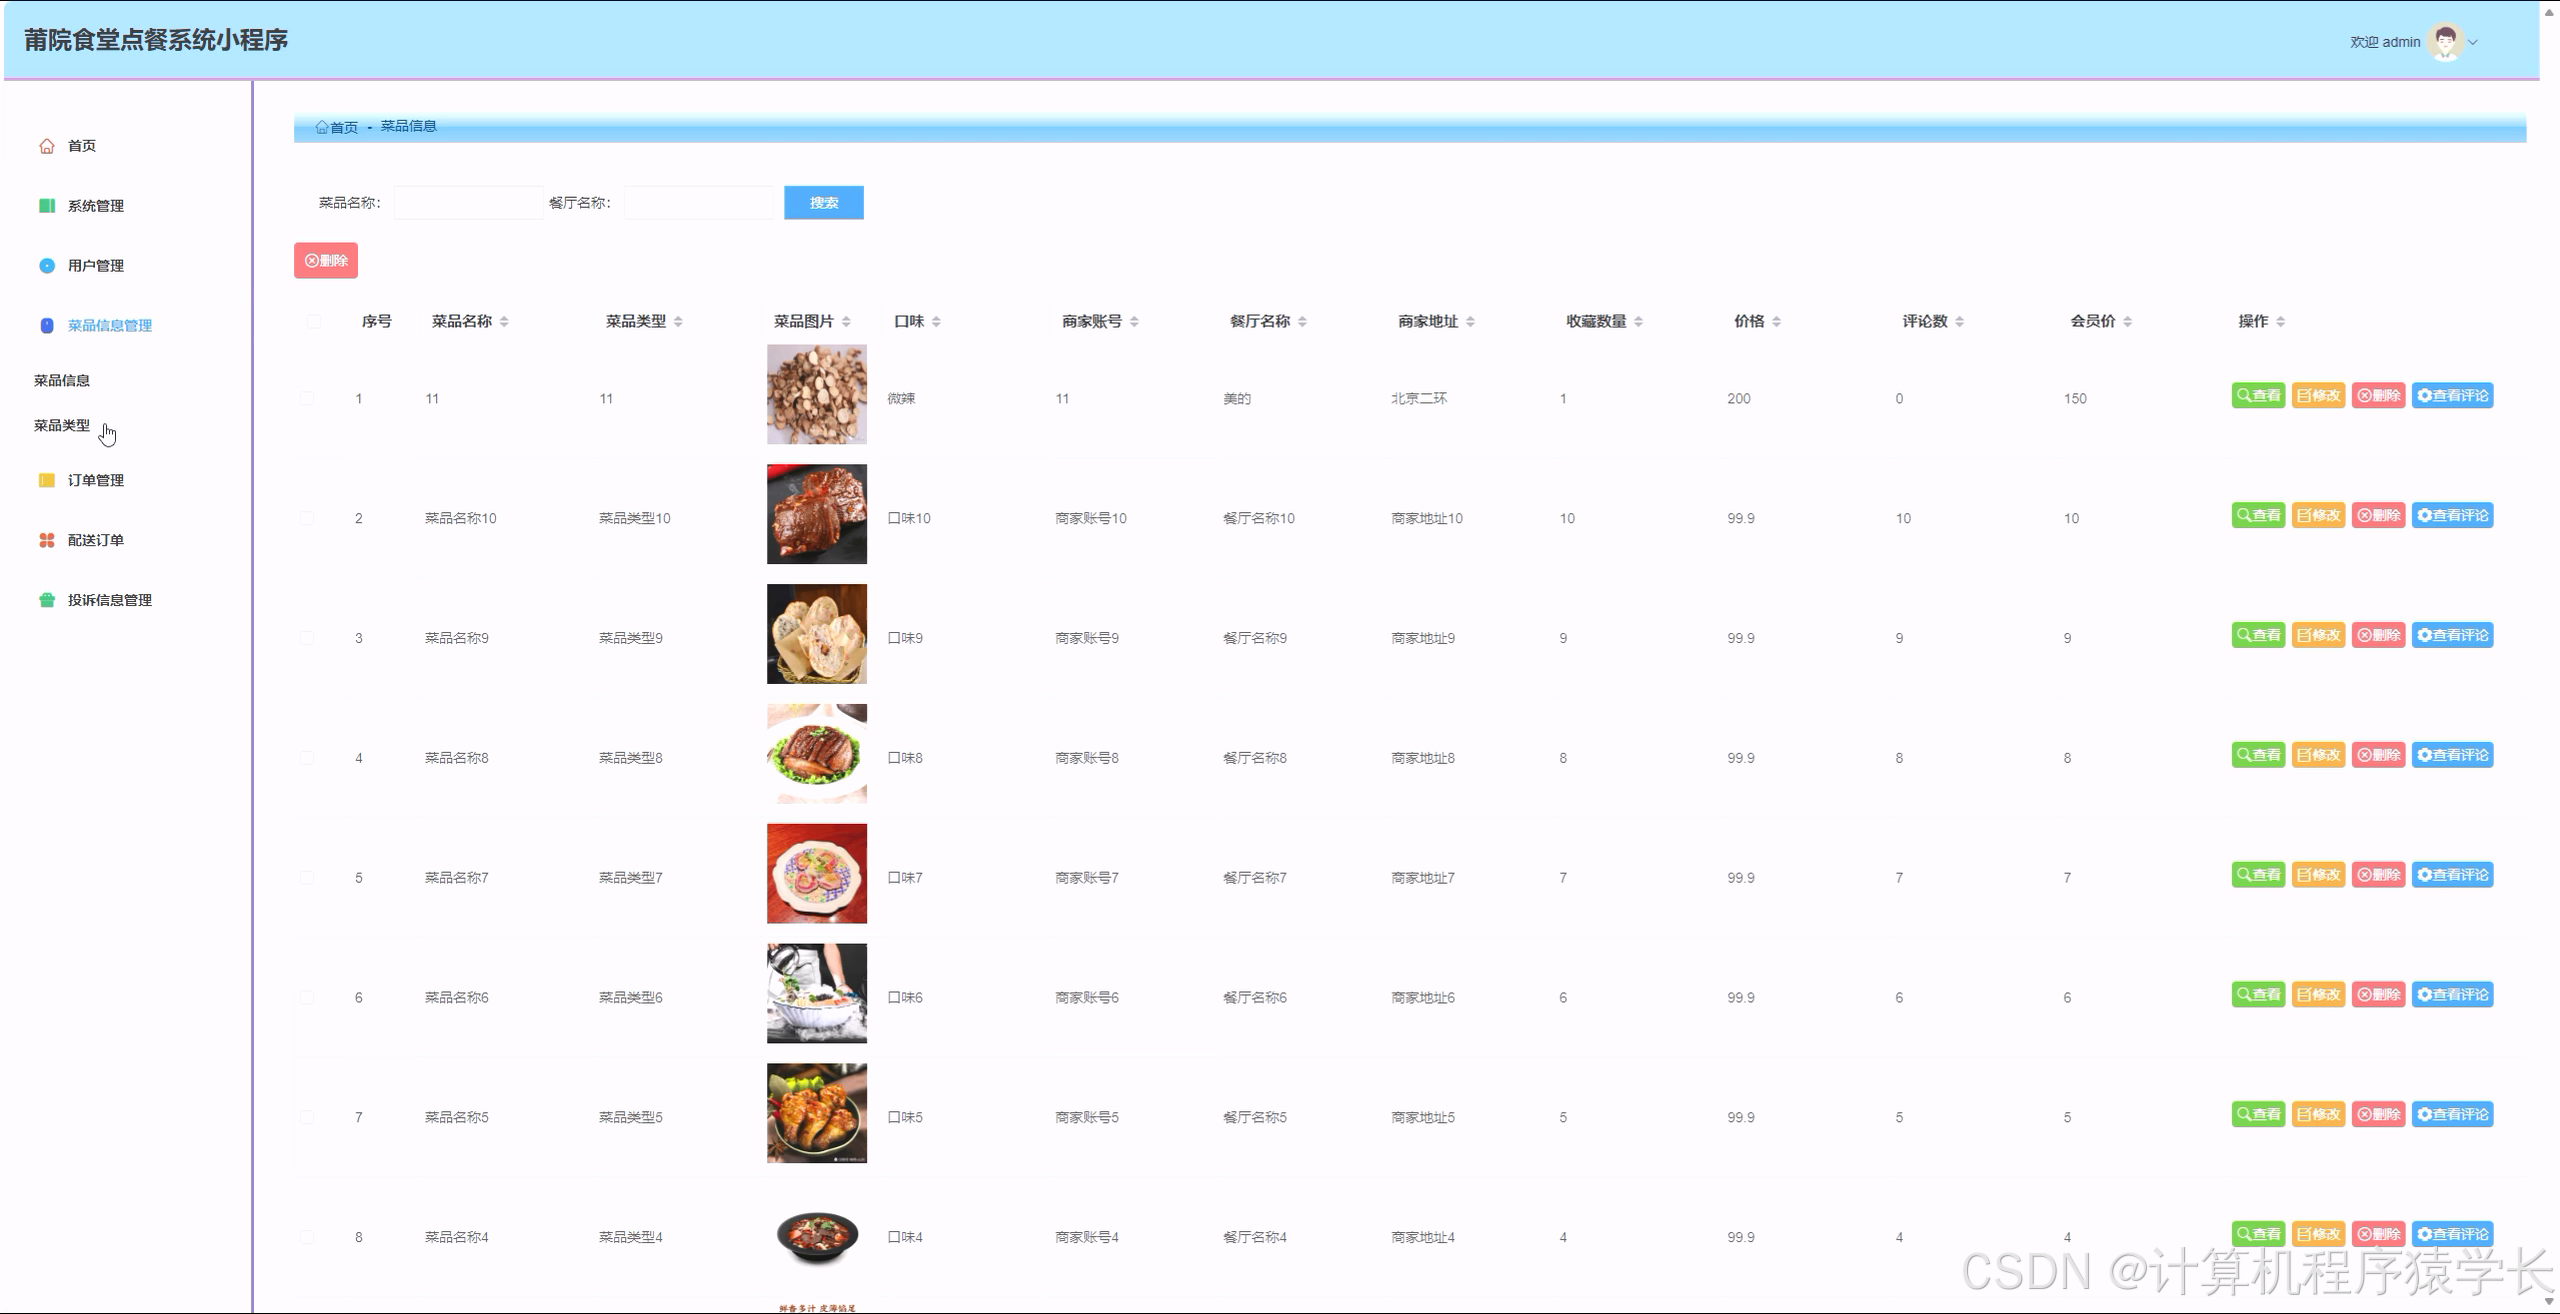Open the 菜品类型 submenu item
2560x1314 pixels.
[62, 425]
